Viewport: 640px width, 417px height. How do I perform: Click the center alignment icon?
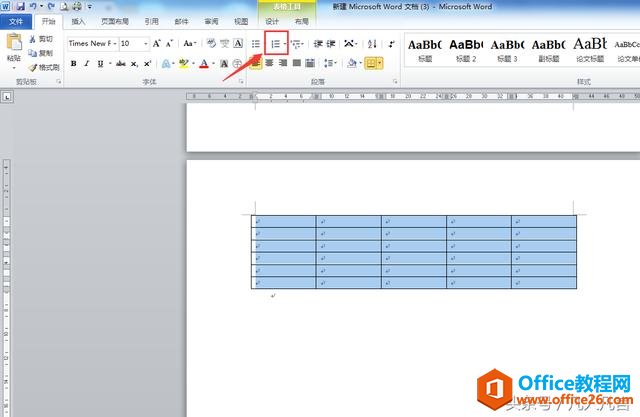click(x=269, y=63)
